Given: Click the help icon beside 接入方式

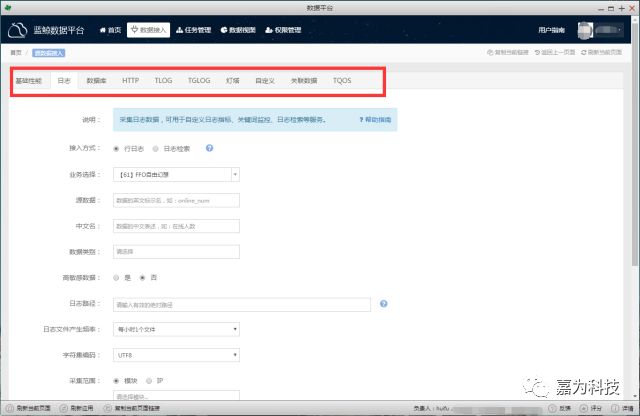Looking at the screenshot, I should pyautogui.click(x=209, y=148).
